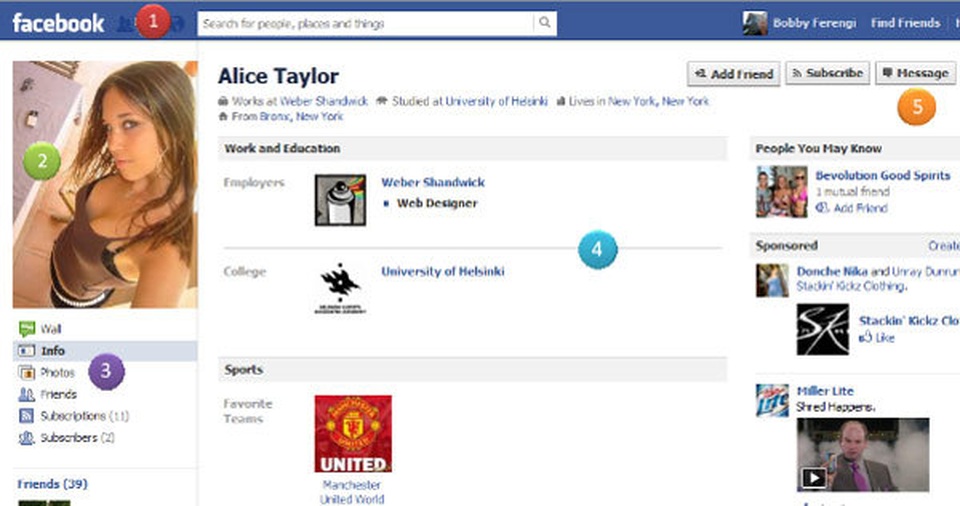Screen dimensions: 960x506
Task: Click the Subscribe button
Action: 828,73
